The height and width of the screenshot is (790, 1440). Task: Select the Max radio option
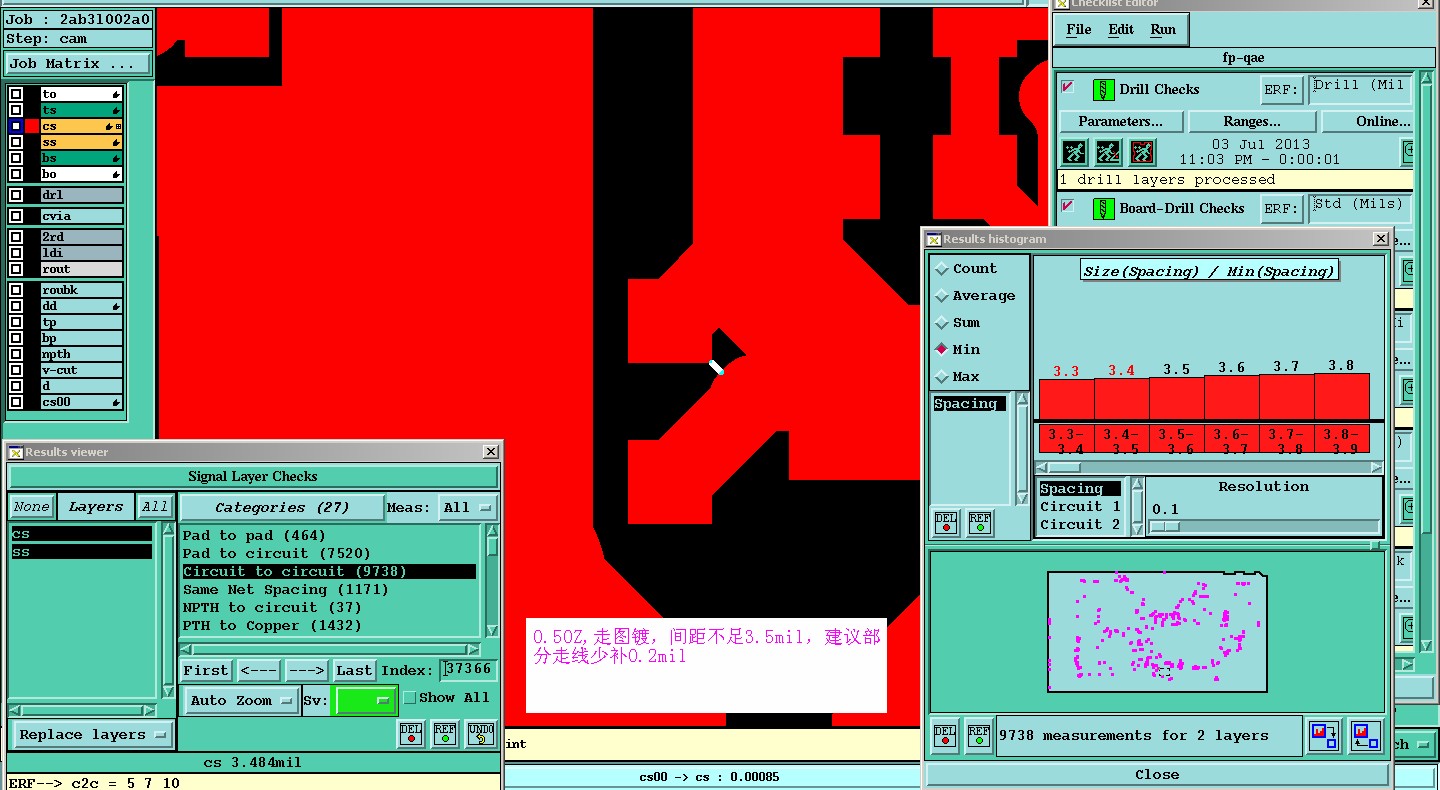(x=941, y=377)
